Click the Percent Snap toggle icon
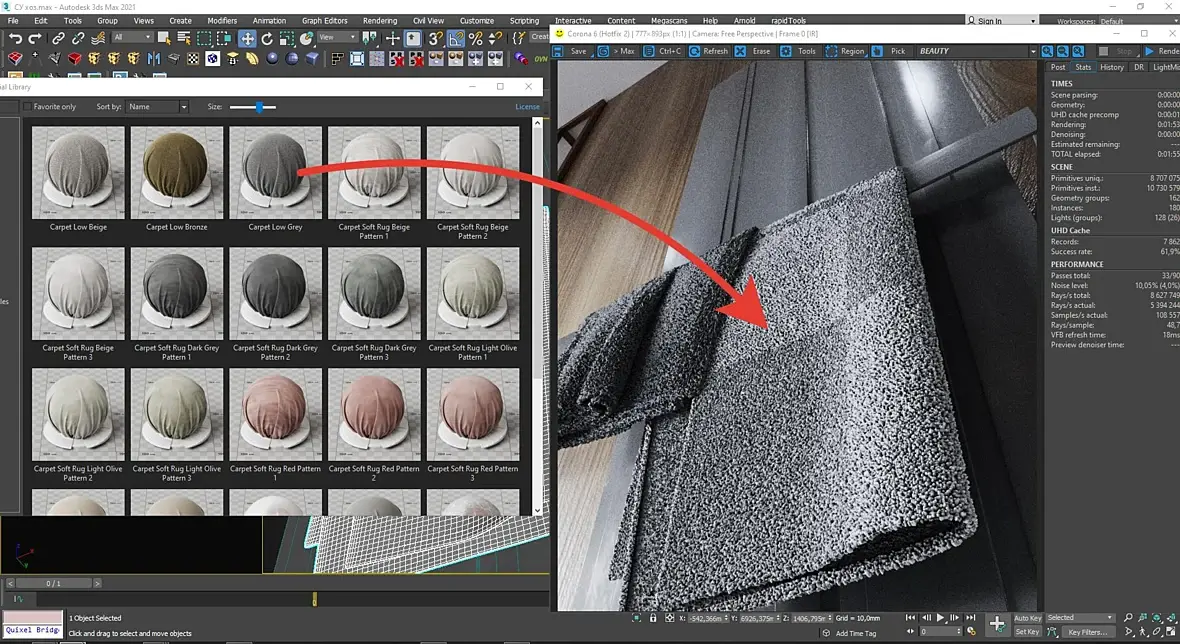 click(x=475, y=39)
